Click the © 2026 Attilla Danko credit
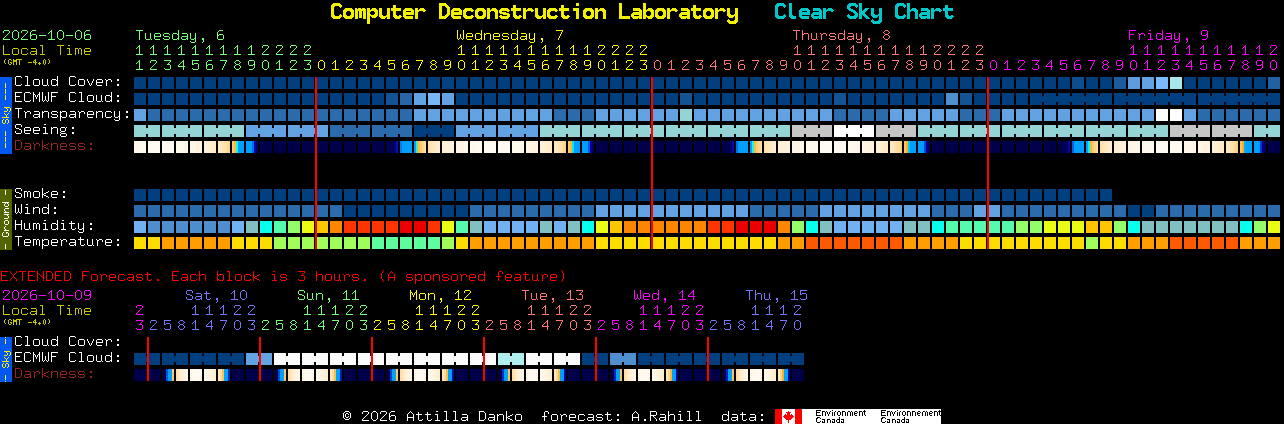Image resolution: width=1284 pixels, height=424 pixels. point(432,416)
